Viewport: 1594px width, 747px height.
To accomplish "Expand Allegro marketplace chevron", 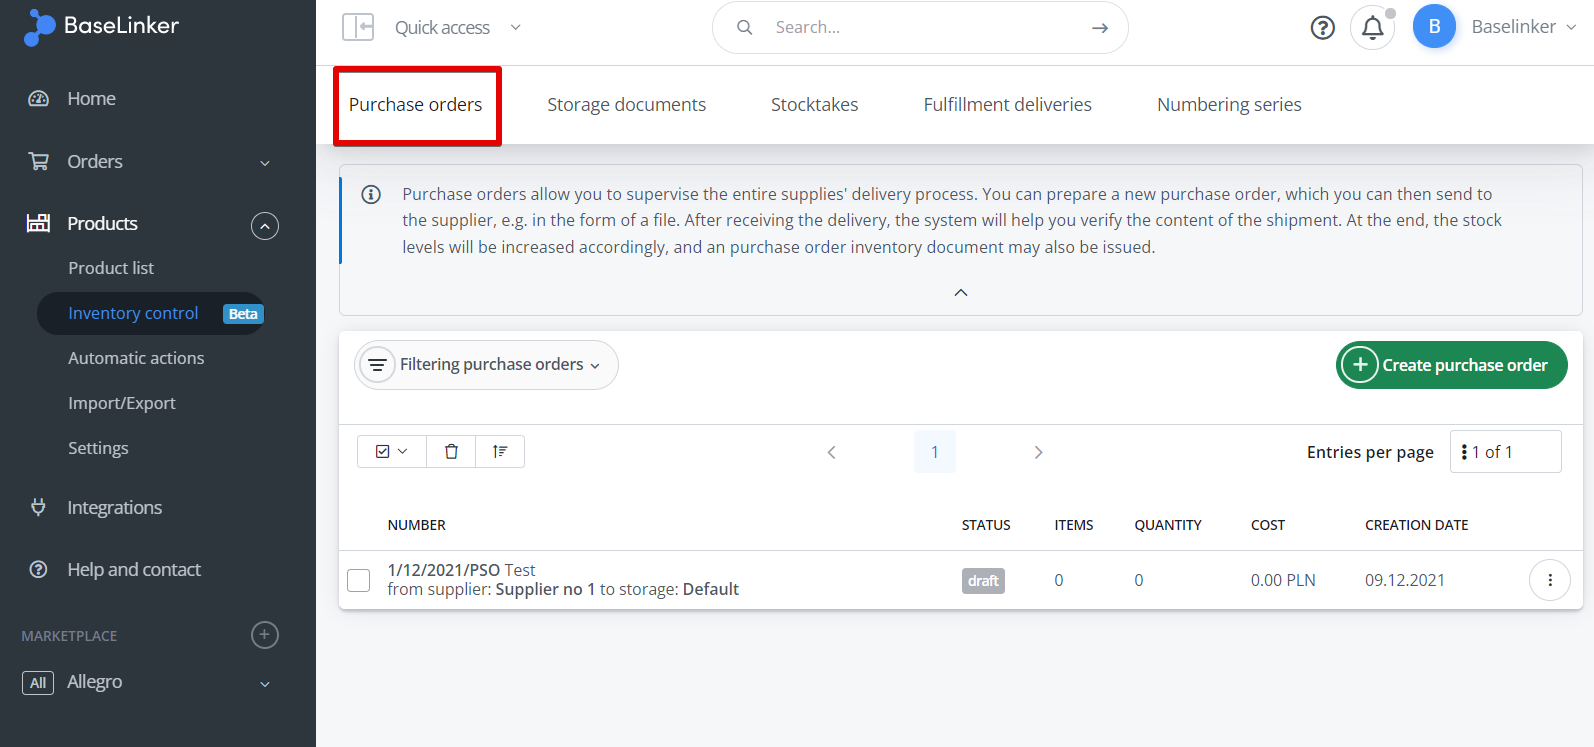I will (265, 684).
